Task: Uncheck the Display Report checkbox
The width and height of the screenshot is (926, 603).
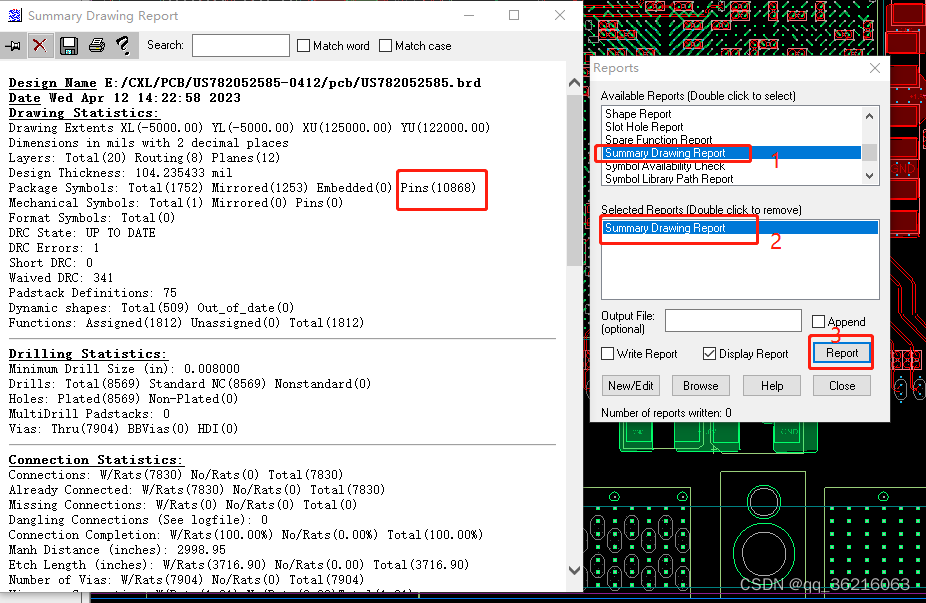Action: click(x=709, y=354)
